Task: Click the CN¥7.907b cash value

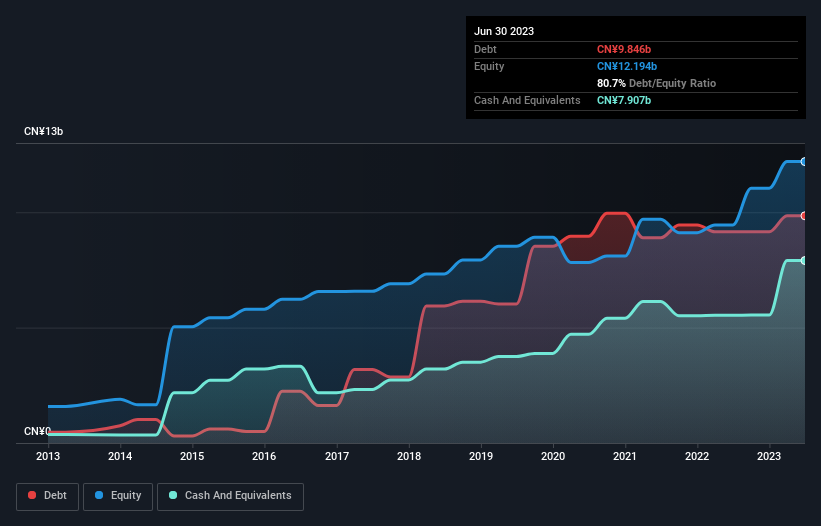Action: pos(624,100)
